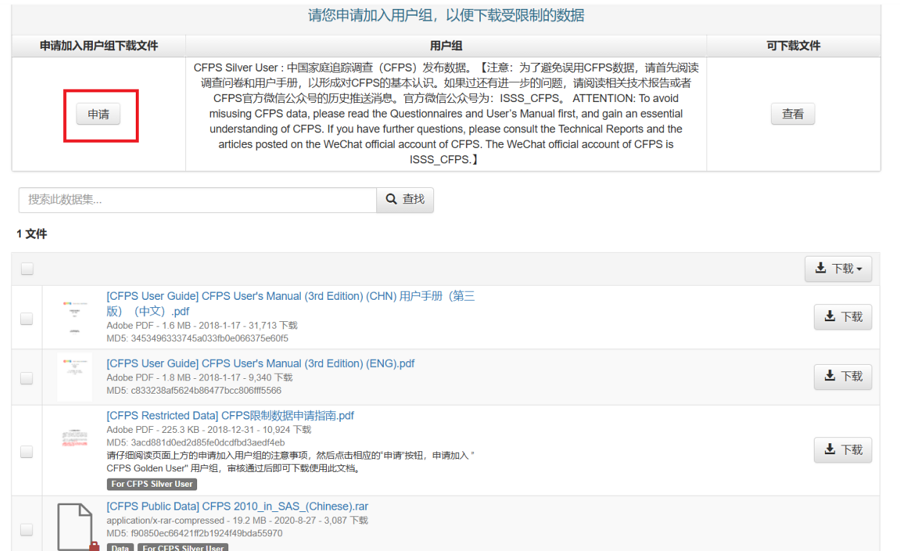The width and height of the screenshot is (900, 551).
Task: Open the CFPS User's Manual (3rd Edition) (ENG).pdf link
Action: click(x=260, y=363)
